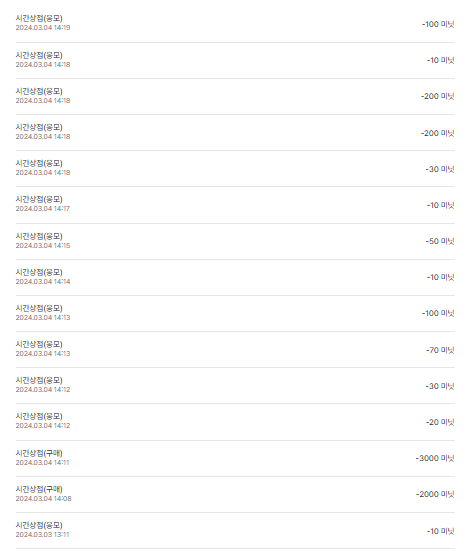This screenshot has height=554, width=475.
Task: Open the 14:19 시간상점(응모) entry
Action: tap(235, 23)
